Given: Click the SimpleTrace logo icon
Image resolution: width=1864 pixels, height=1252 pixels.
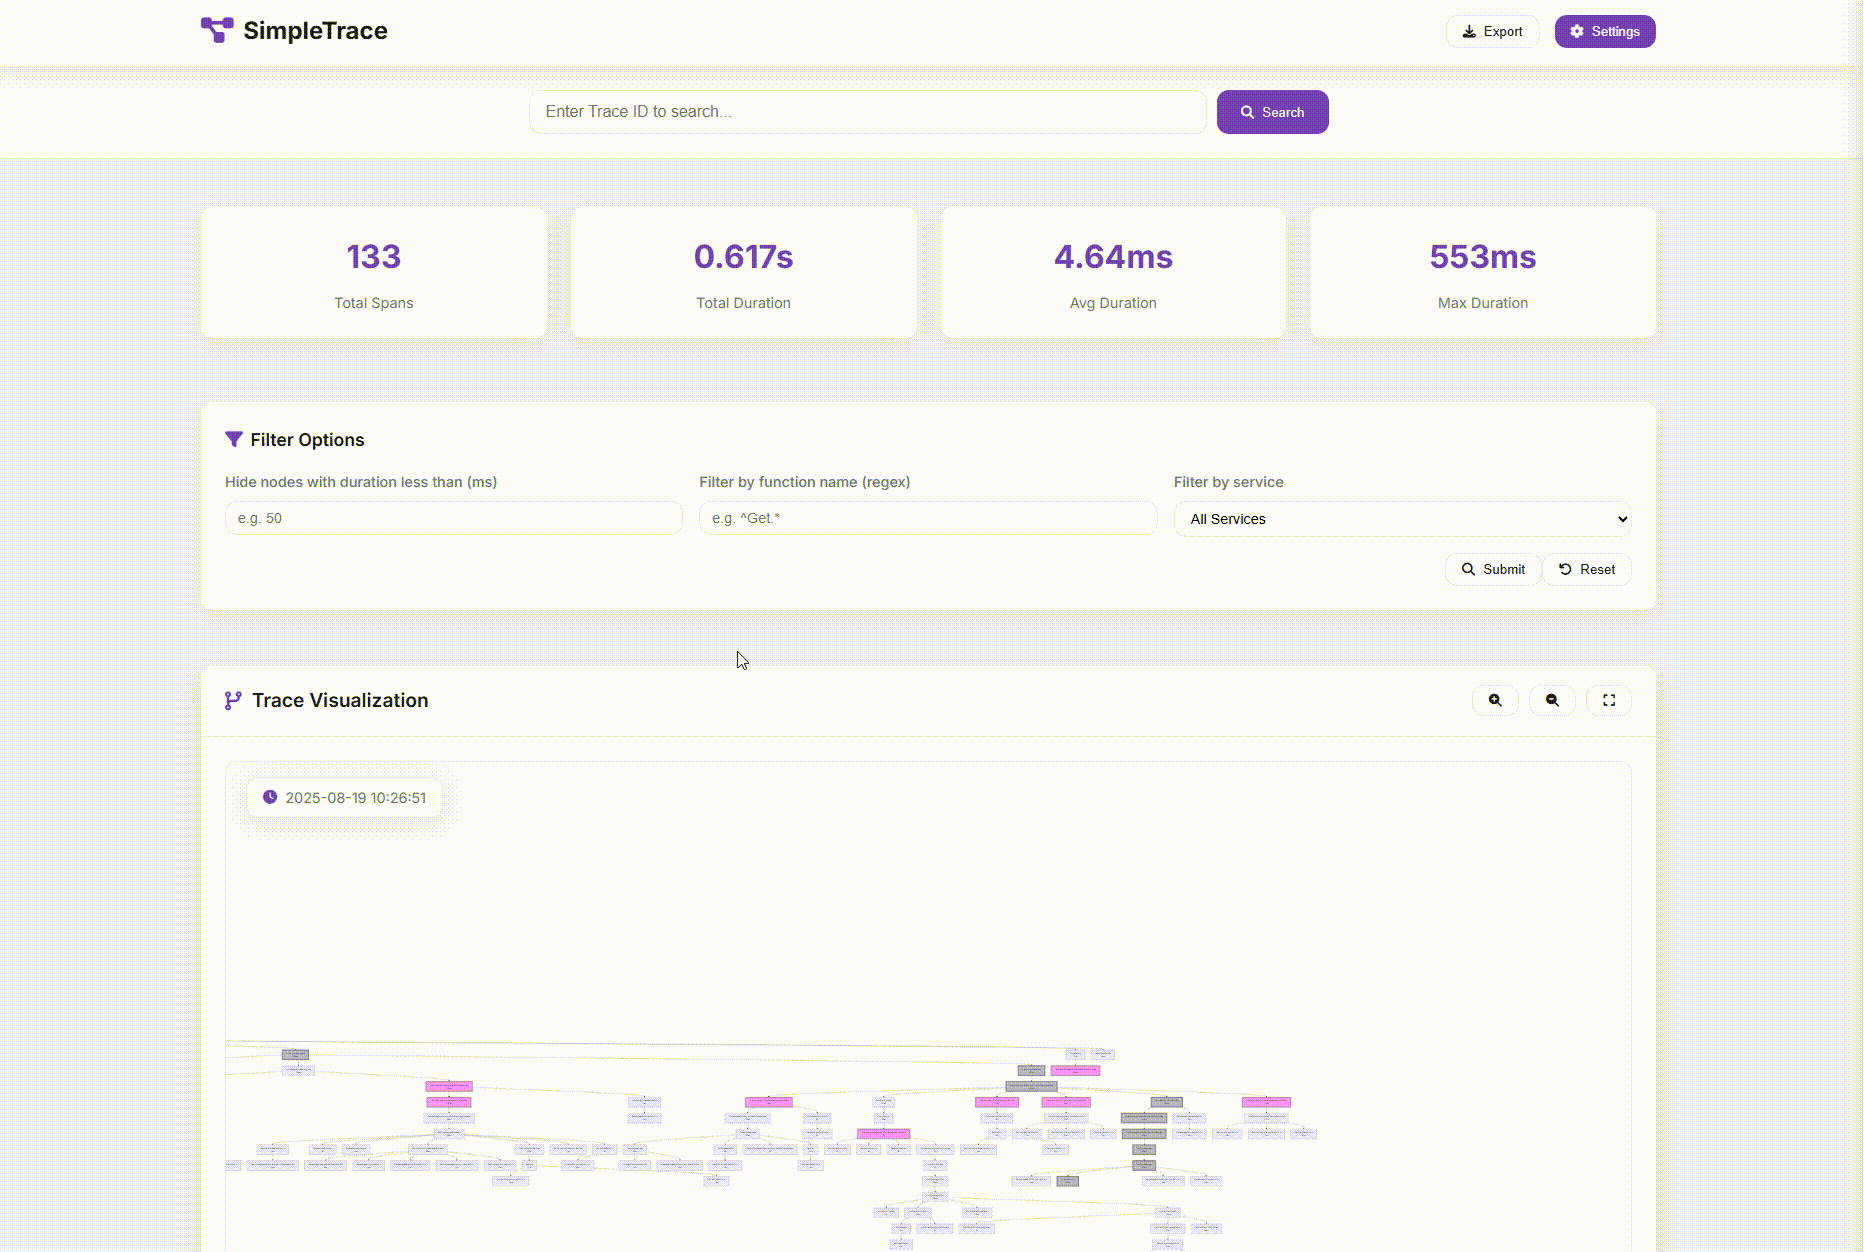Looking at the screenshot, I should pos(217,30).
